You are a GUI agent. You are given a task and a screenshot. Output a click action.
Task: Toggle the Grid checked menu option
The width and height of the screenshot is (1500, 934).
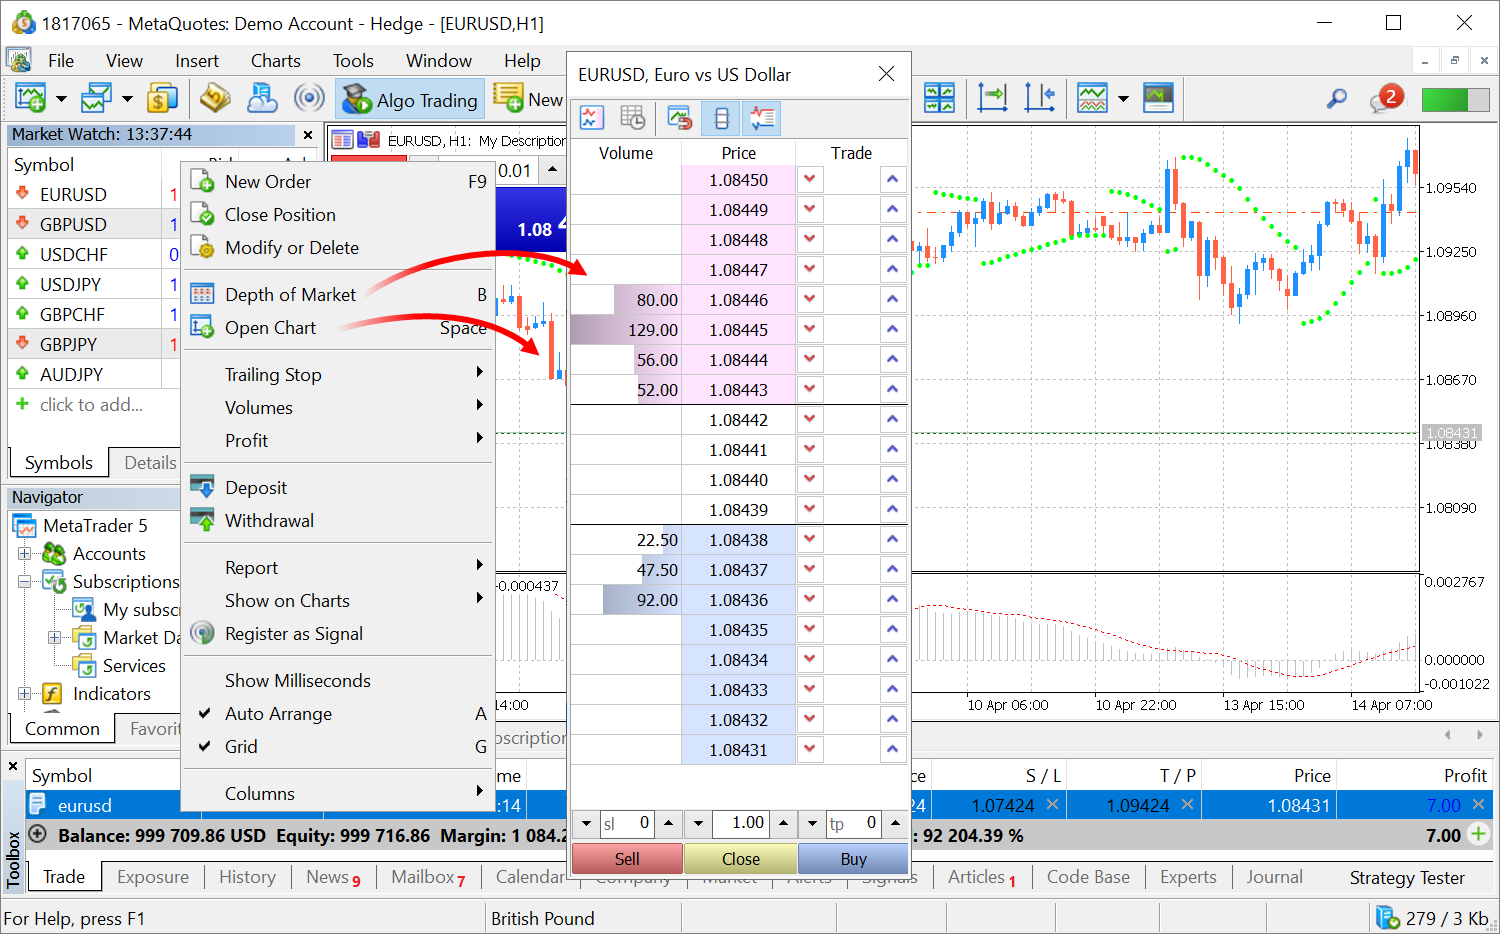point(241,747)
